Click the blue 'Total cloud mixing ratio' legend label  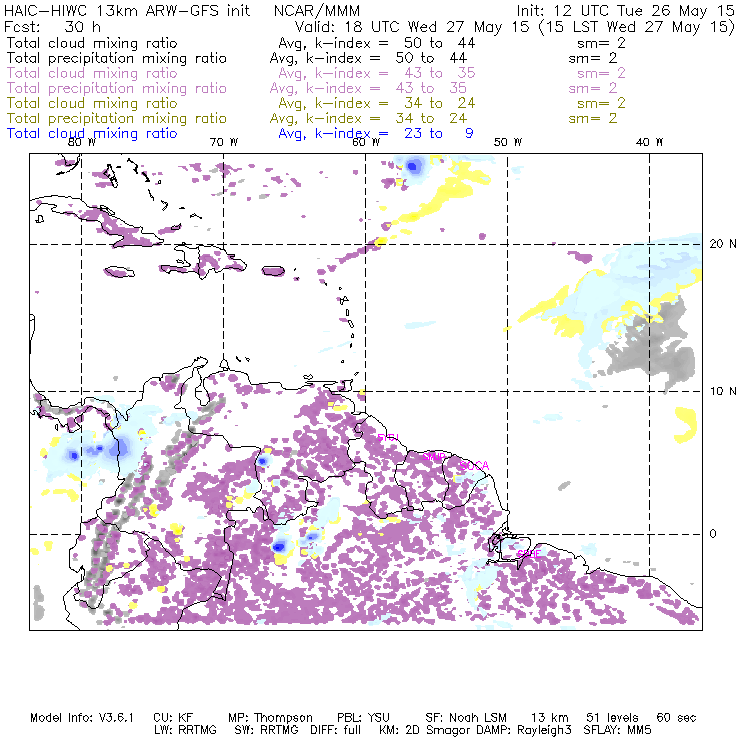92,134
